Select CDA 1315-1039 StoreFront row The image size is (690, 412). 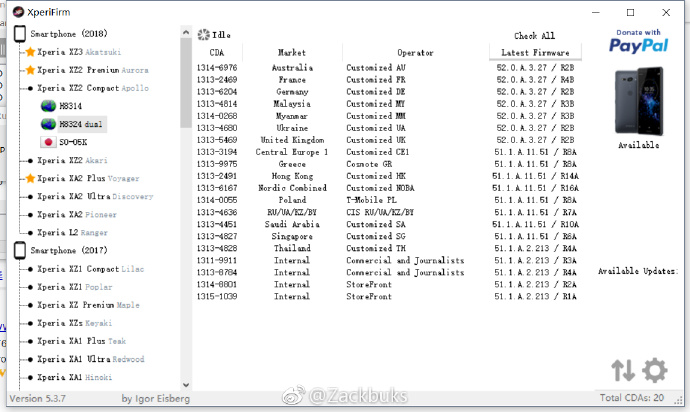pos(386,296)
